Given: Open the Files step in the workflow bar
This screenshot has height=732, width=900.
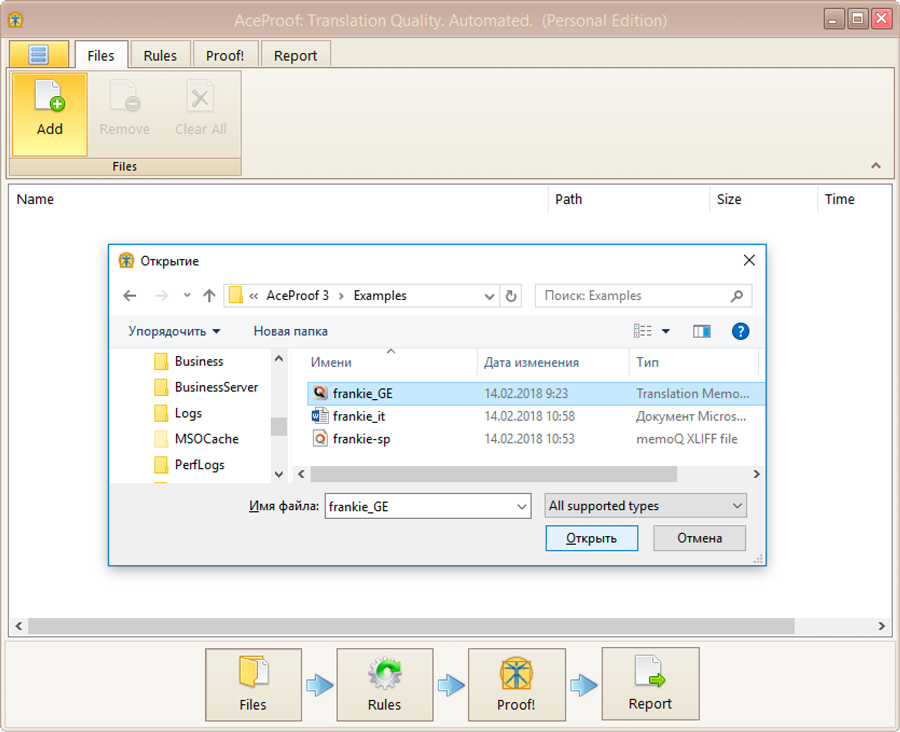Looking at the screenshot, I should pos(253,684).
